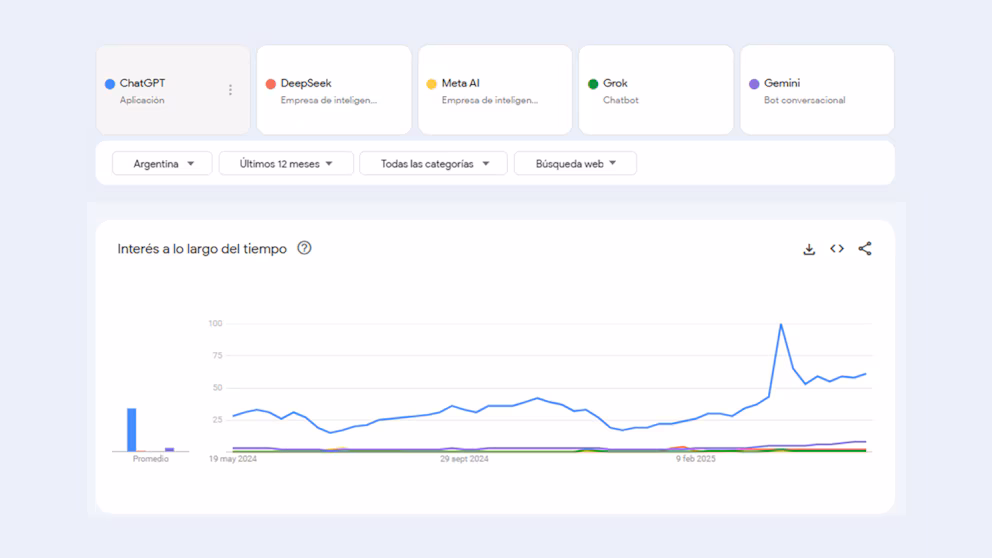Click the green Grok color dot

pyautogui.click(x=593, y=84)
